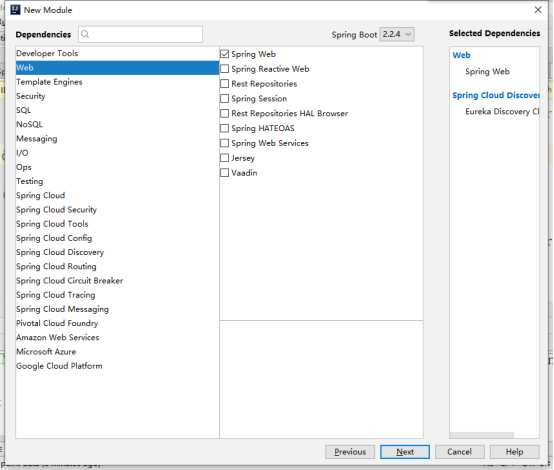Screen dimensions: 554x470
Task: Cancel the New Module wizard
Action: [460, 452]
